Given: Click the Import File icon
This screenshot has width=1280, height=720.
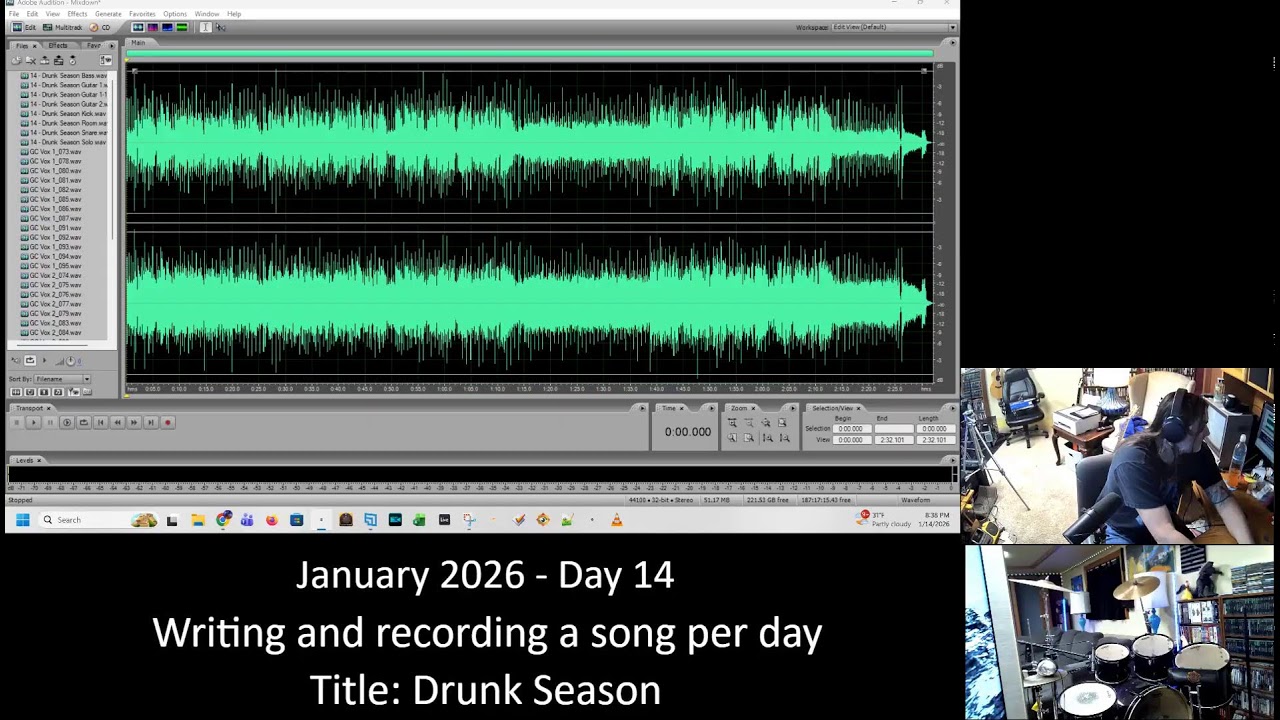Looking at the screenshot, I should click(16, 60).
